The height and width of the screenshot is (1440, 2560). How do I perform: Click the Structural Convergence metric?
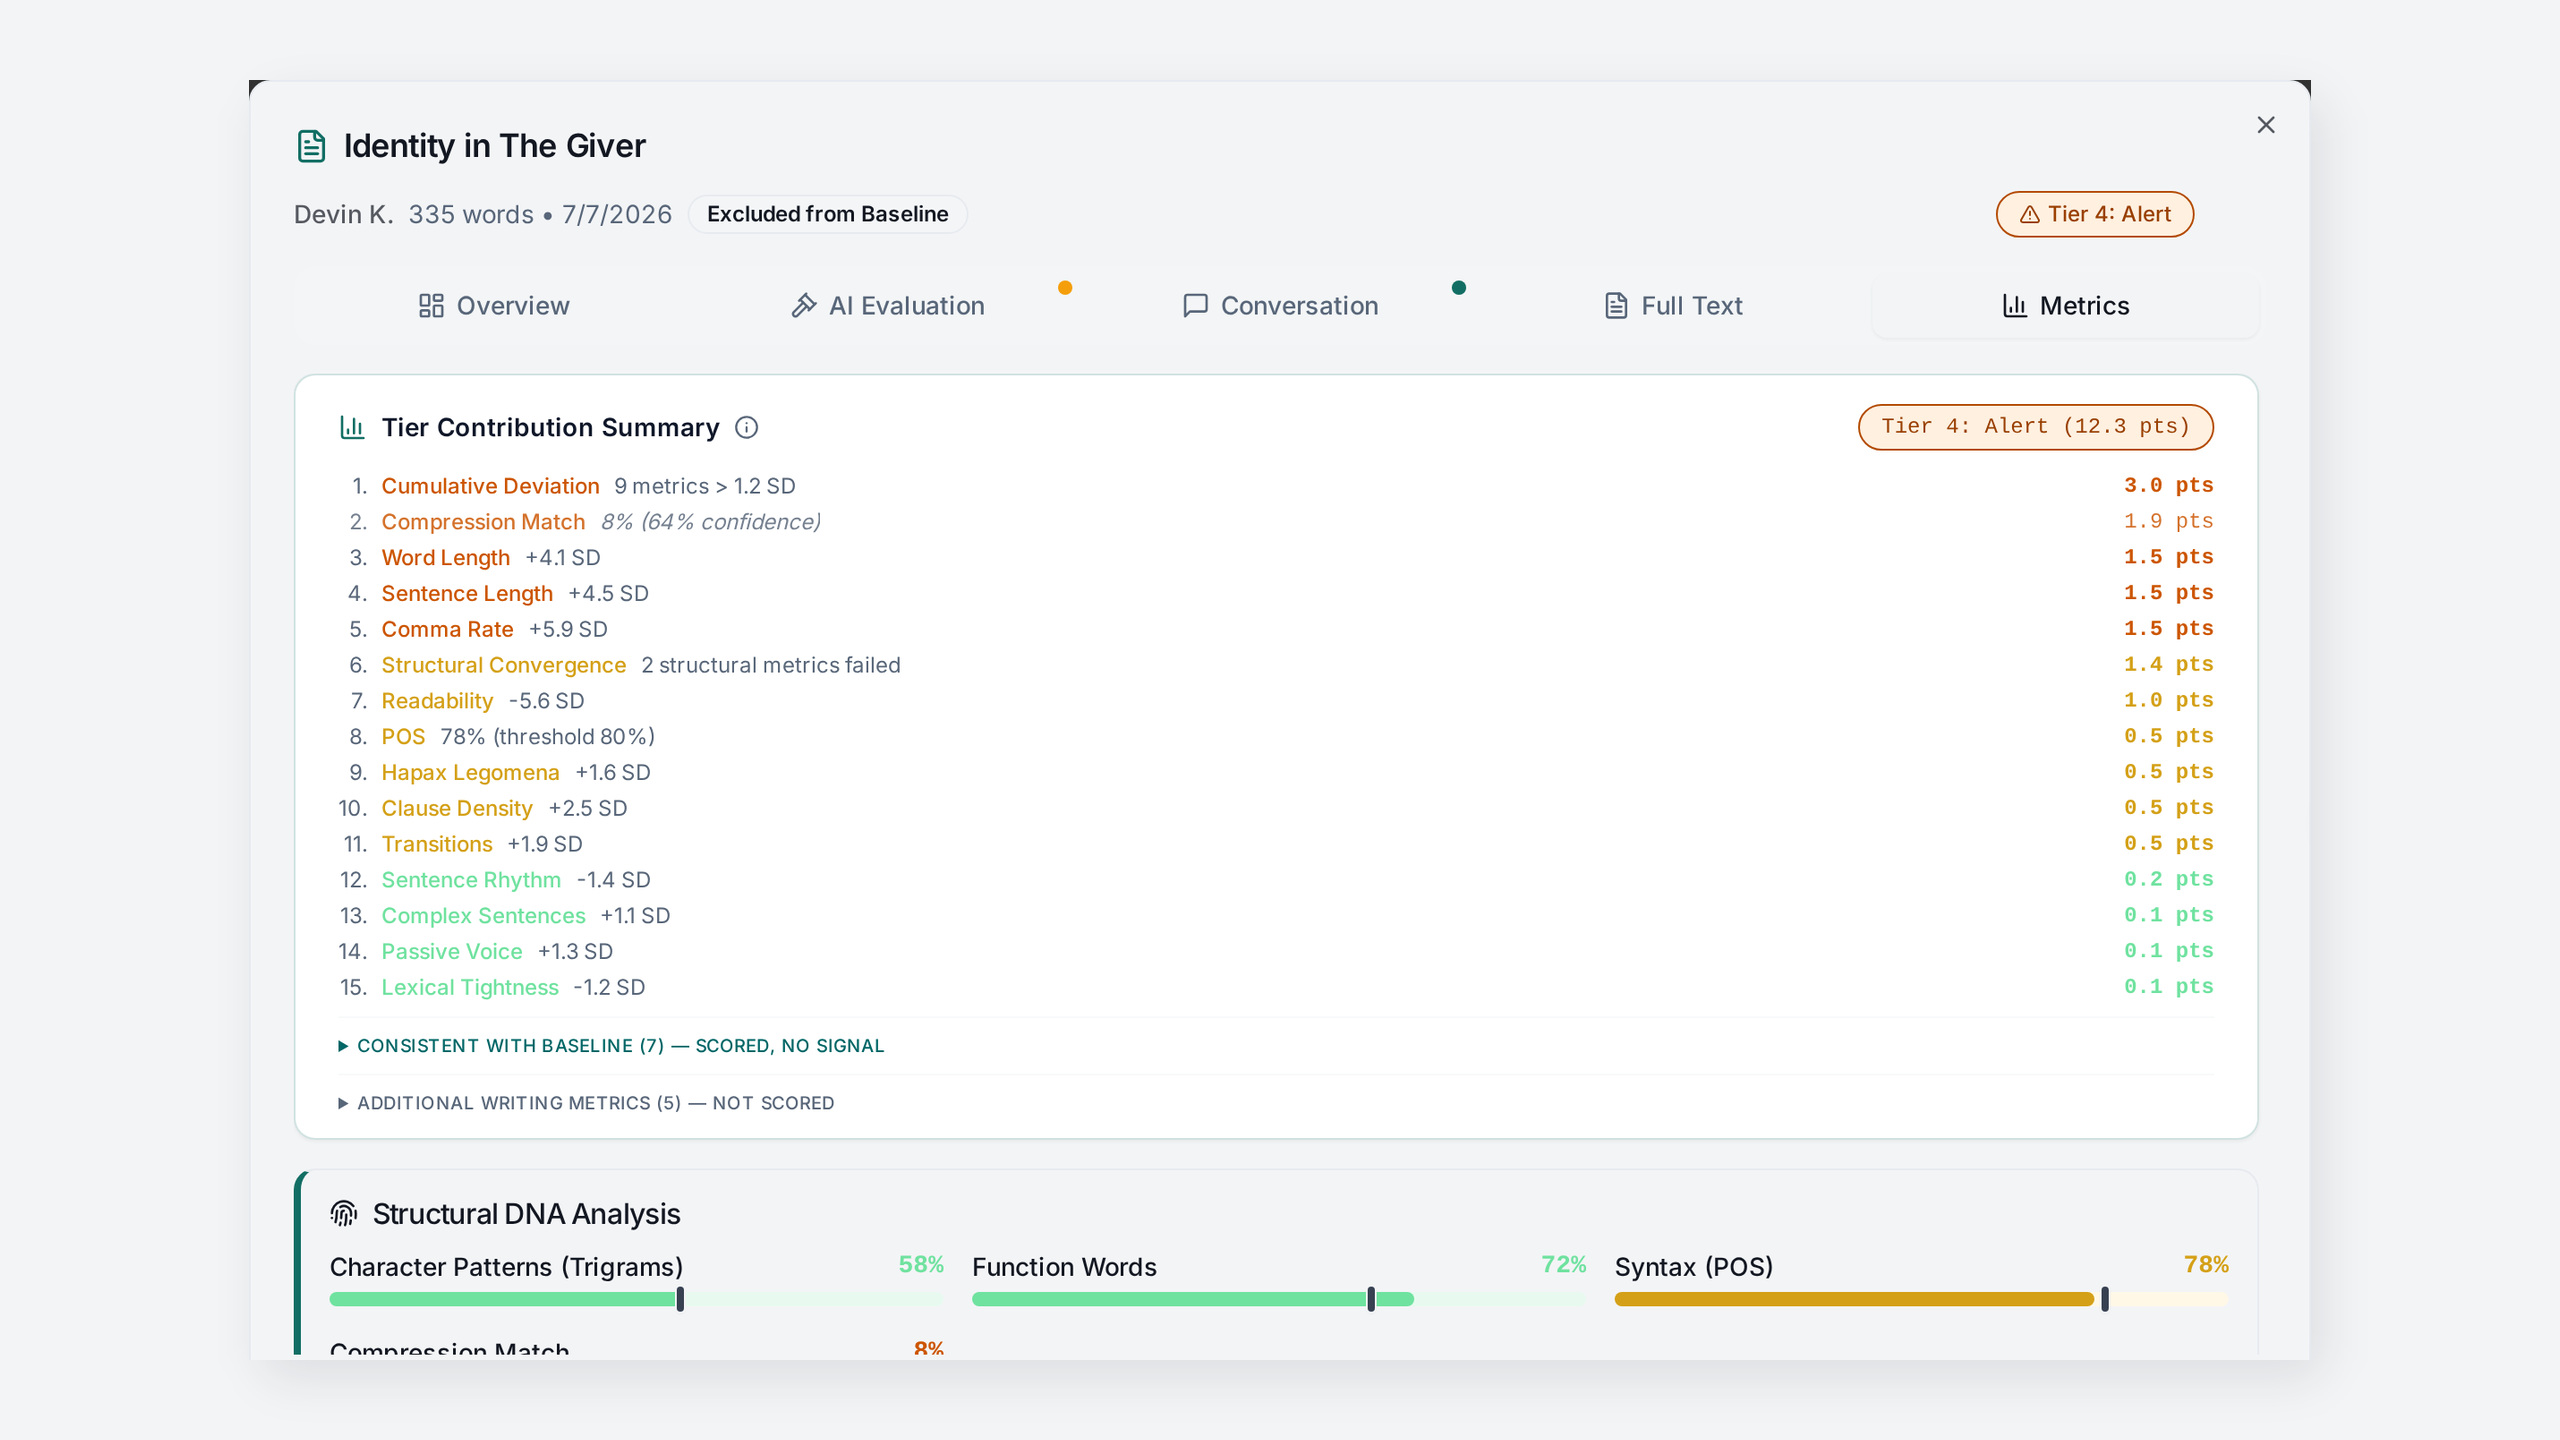[x=503, y=666]
